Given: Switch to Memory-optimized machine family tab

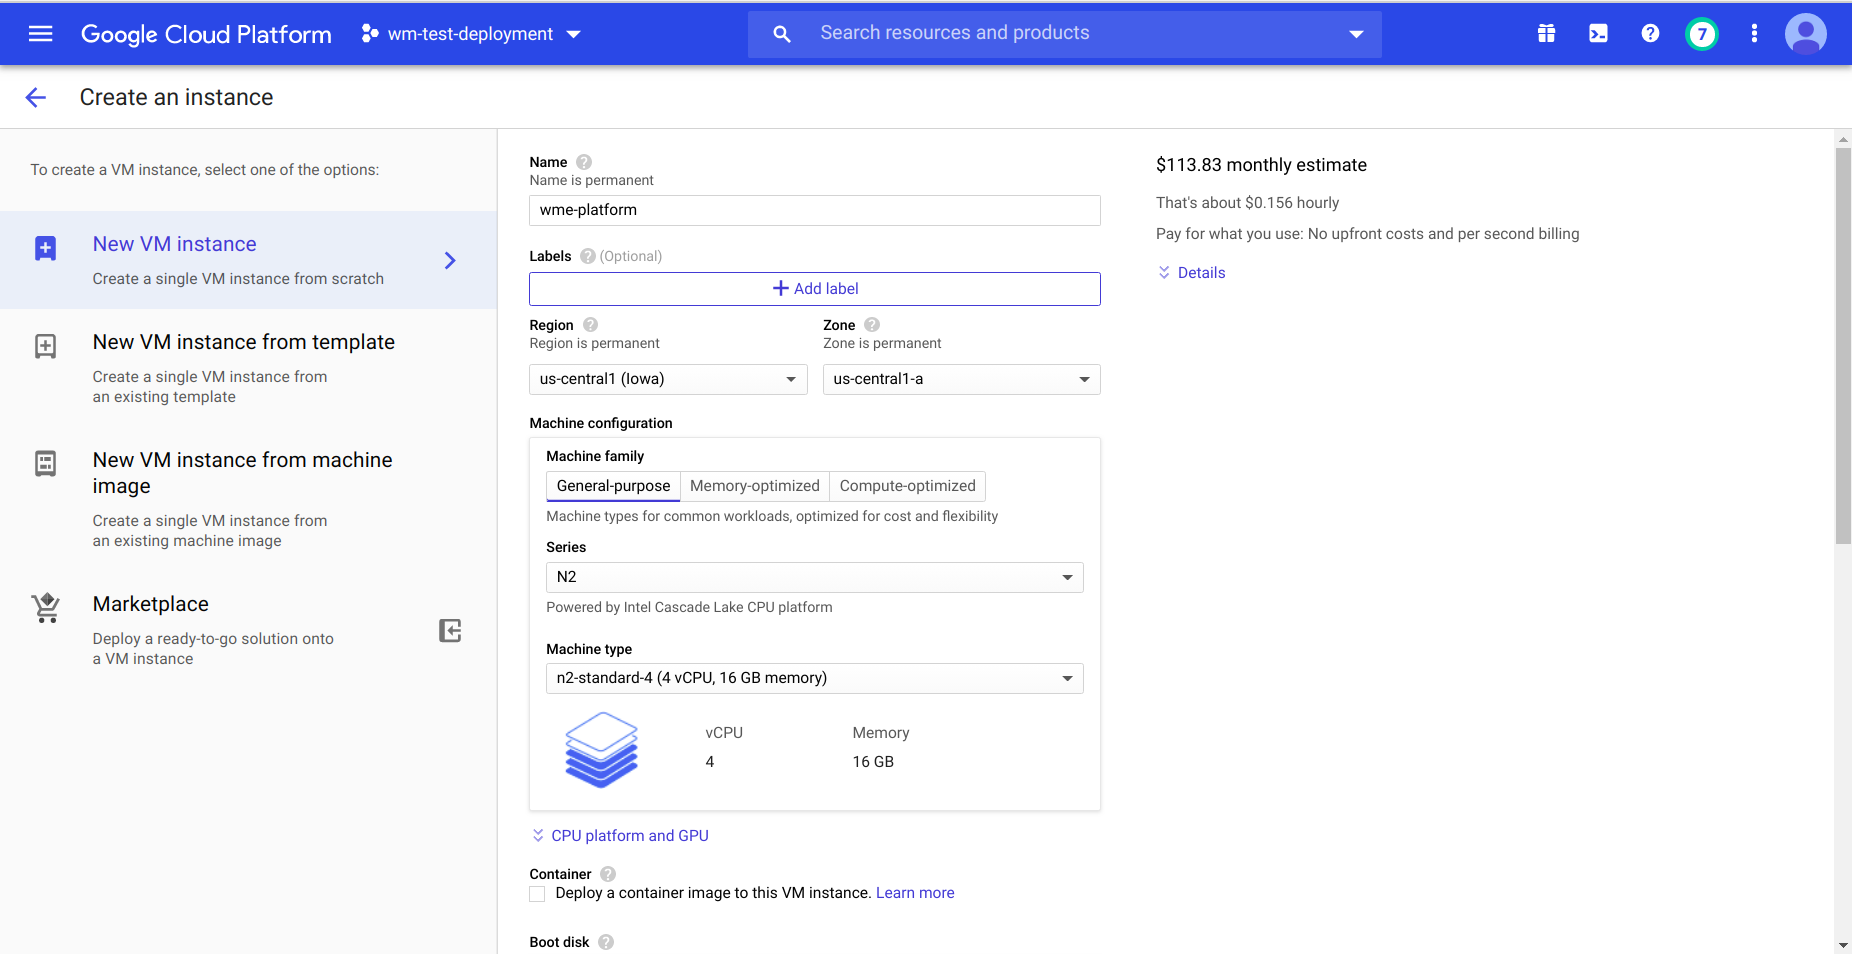Looking at the screenshot, I should tap(754, 486).
